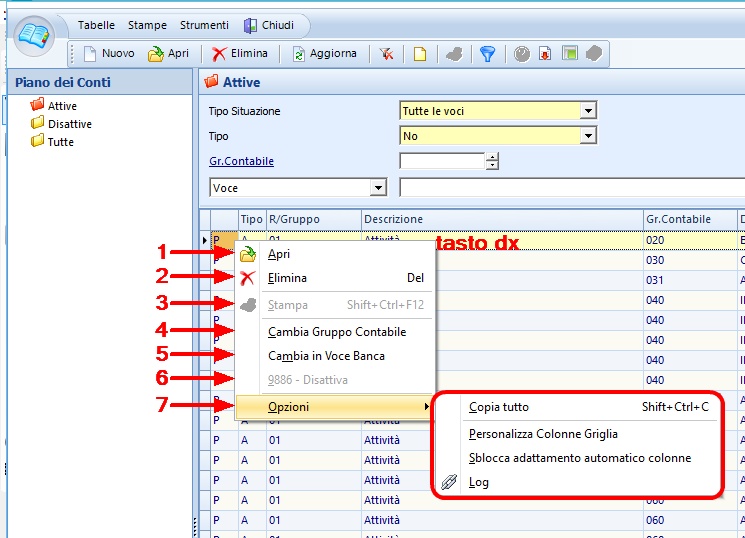The image size is (745, 538).
Task: Open the Gr.Contabile link
Action: [241, 161]
